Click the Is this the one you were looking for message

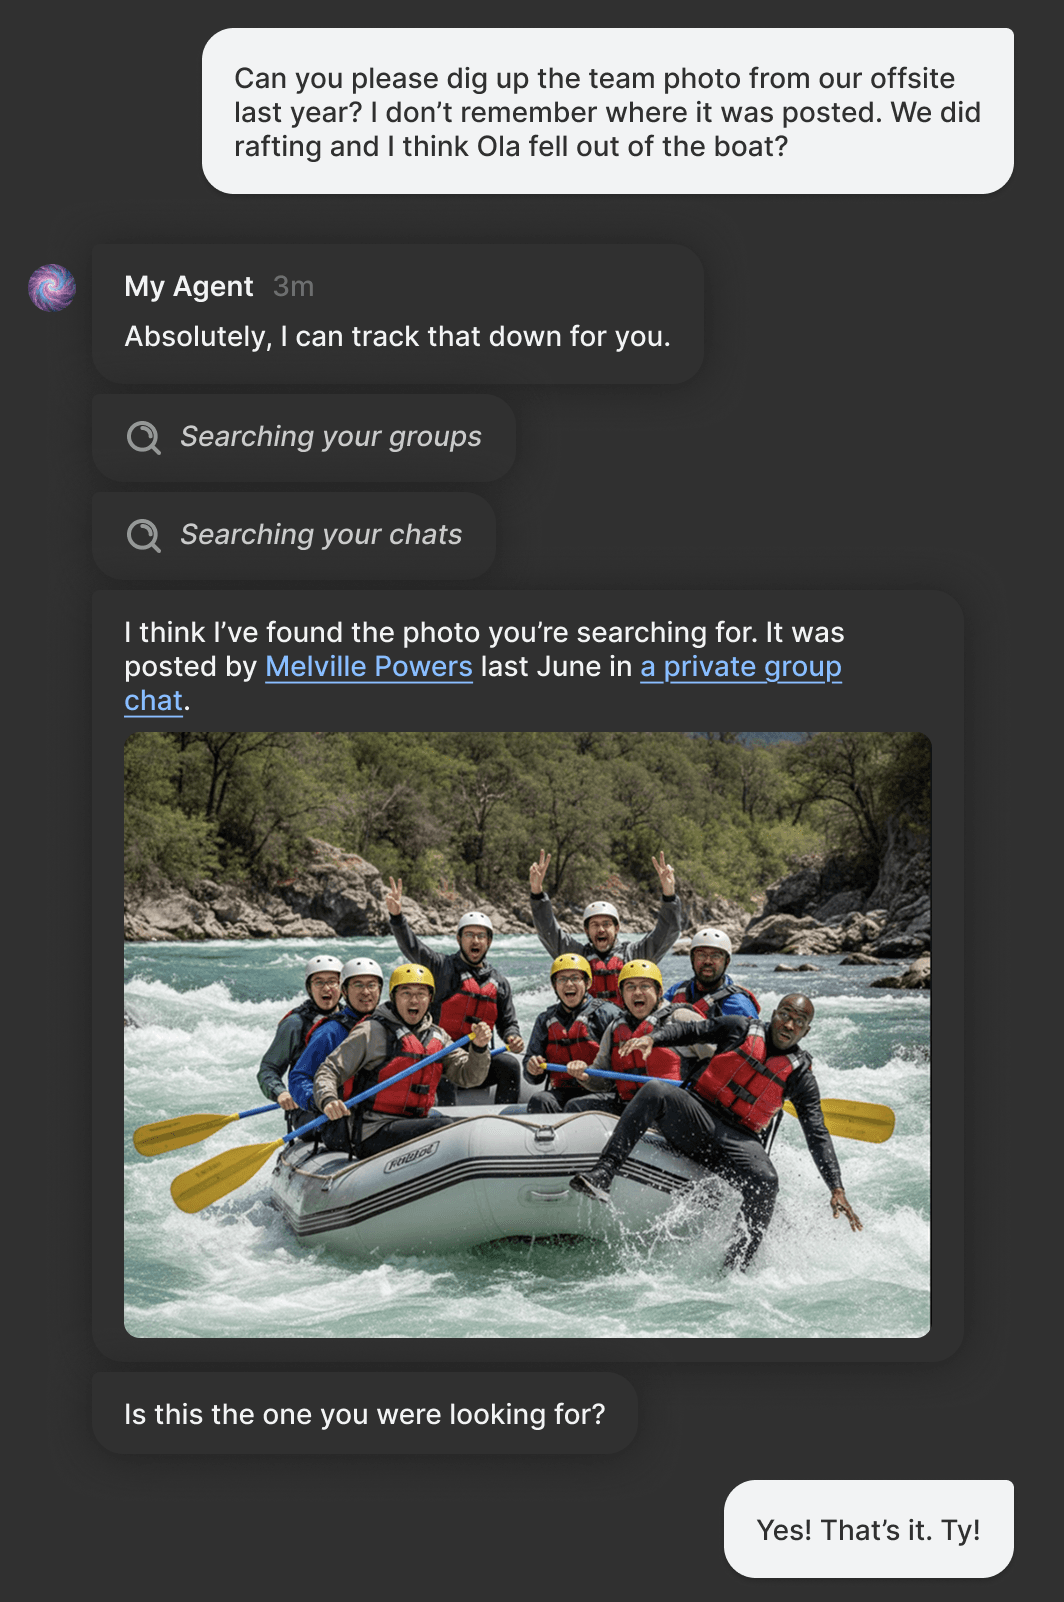tap(364, 1414)
